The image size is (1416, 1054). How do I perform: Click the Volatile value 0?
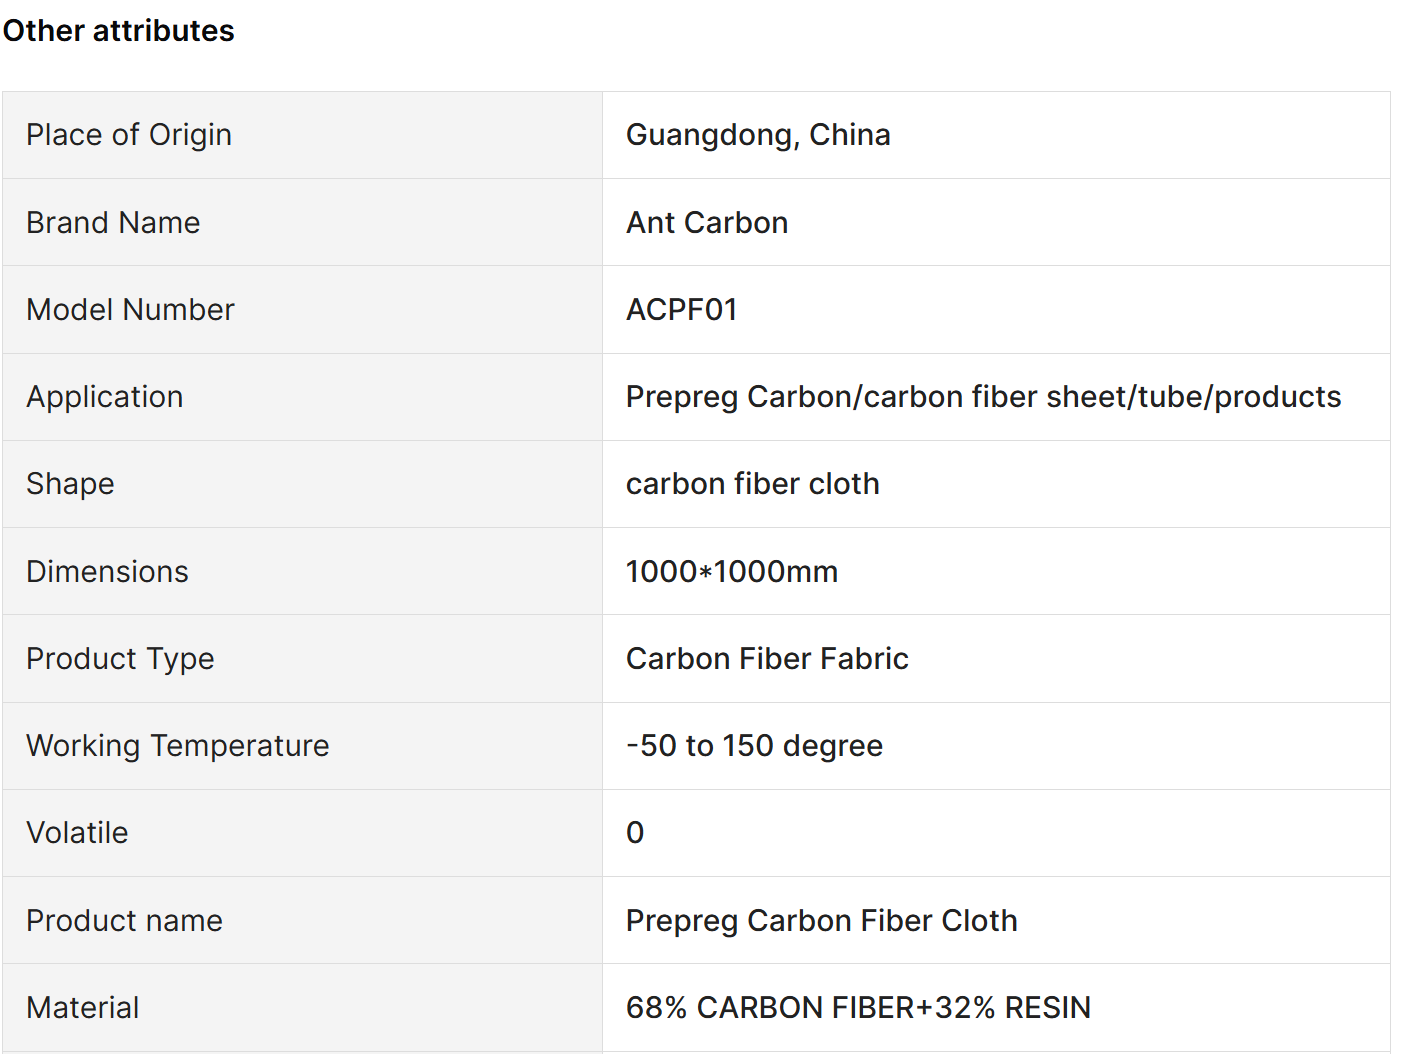coord(635,833)
